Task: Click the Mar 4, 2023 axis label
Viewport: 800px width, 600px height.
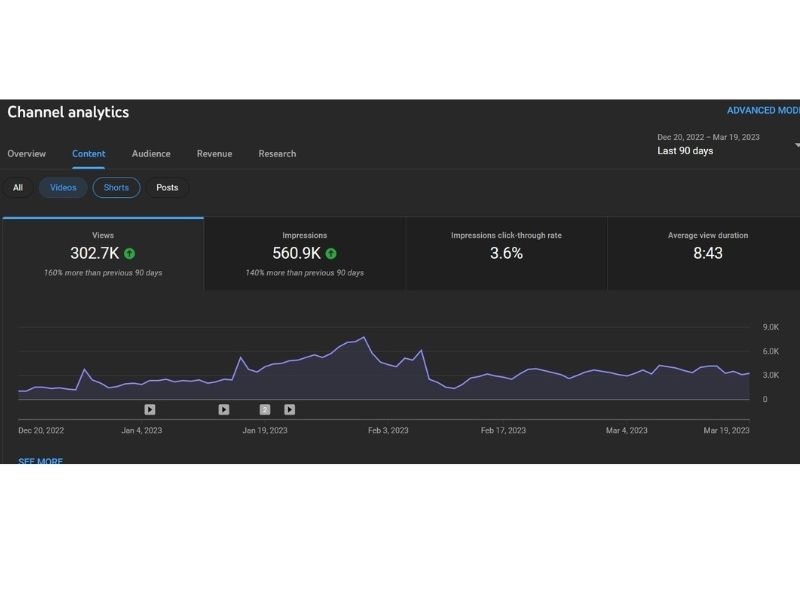Action: [x=627, y=431]
